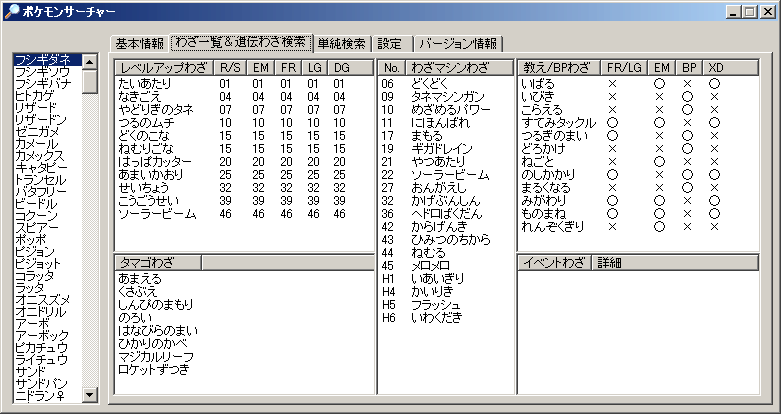
Task: Click the 教え/BPわざ column header
Action: click(559, 68)
